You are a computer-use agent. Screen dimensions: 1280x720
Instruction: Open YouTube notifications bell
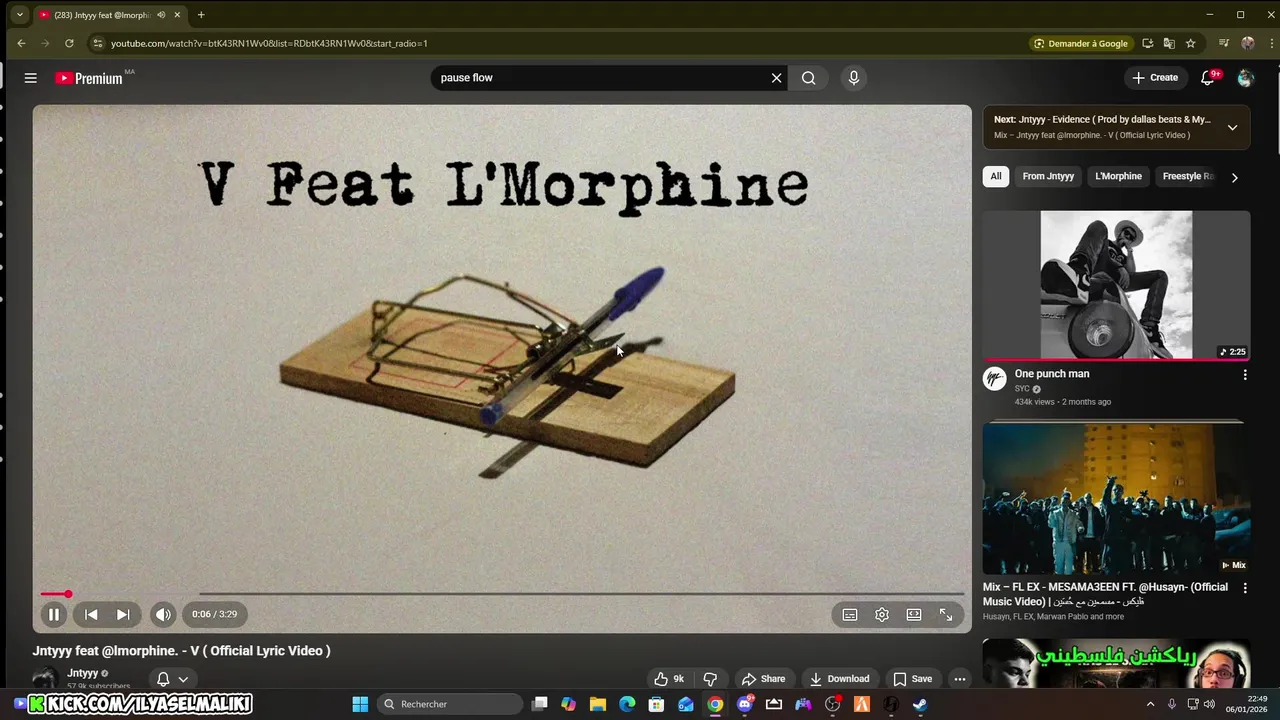click(x=1208, y=78)
